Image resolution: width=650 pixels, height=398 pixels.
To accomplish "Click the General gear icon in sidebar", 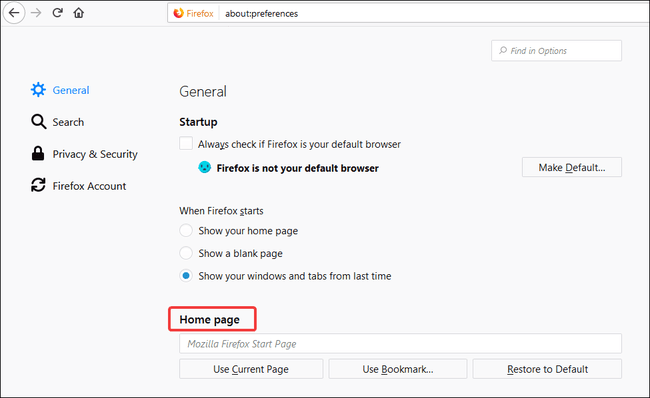I will (38, 90).
